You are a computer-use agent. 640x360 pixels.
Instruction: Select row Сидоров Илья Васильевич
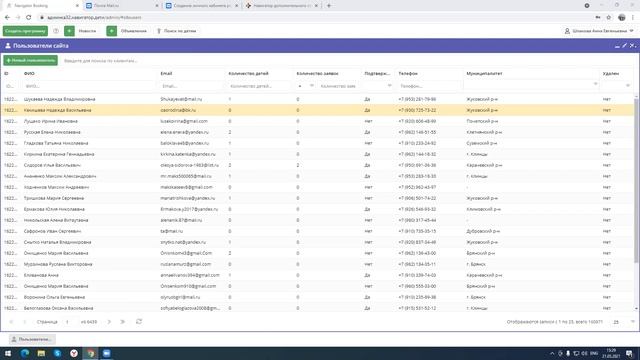(318, 165)
